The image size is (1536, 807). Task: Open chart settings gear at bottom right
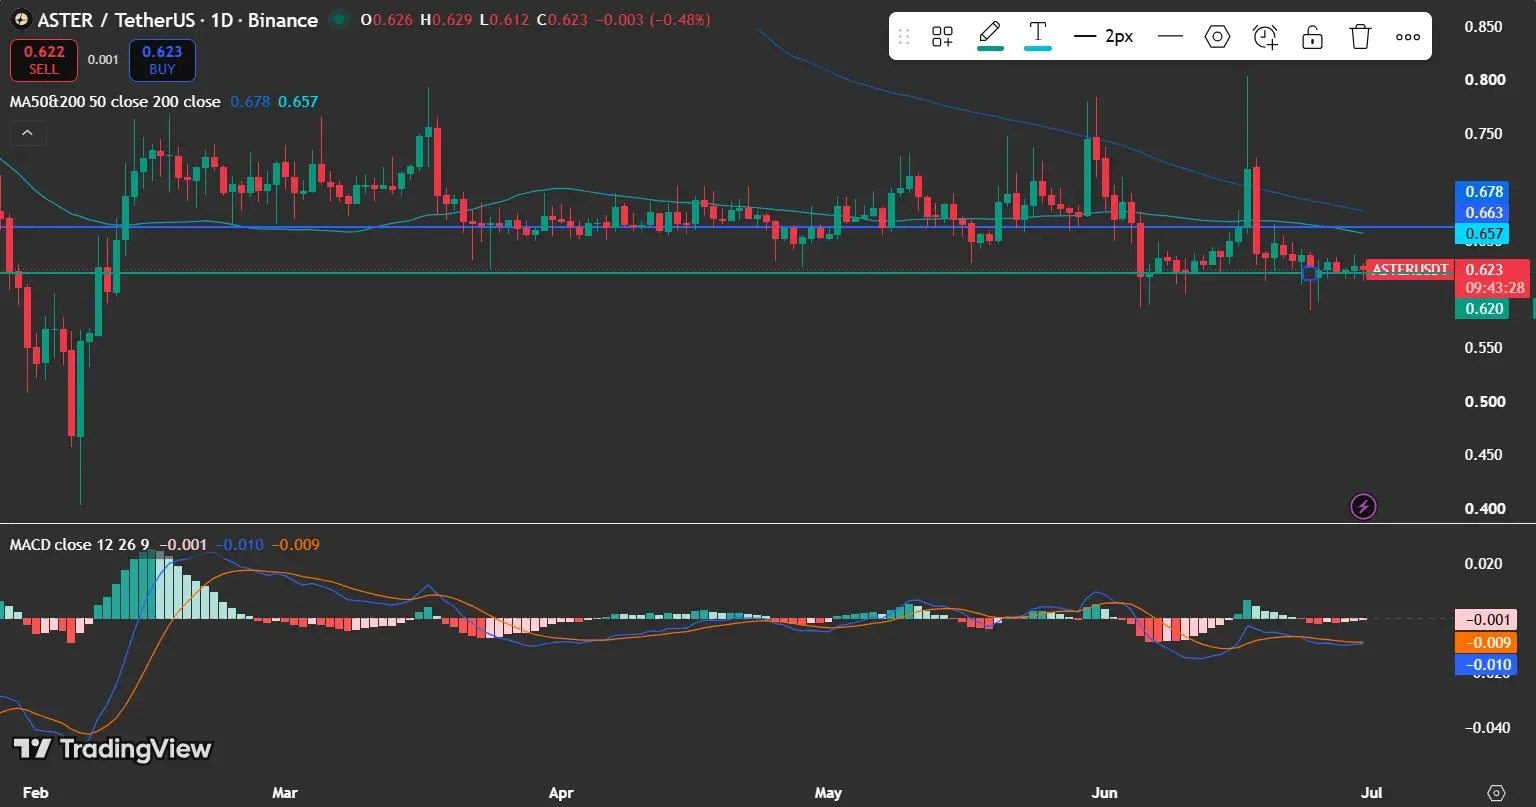click(1496, 792)
